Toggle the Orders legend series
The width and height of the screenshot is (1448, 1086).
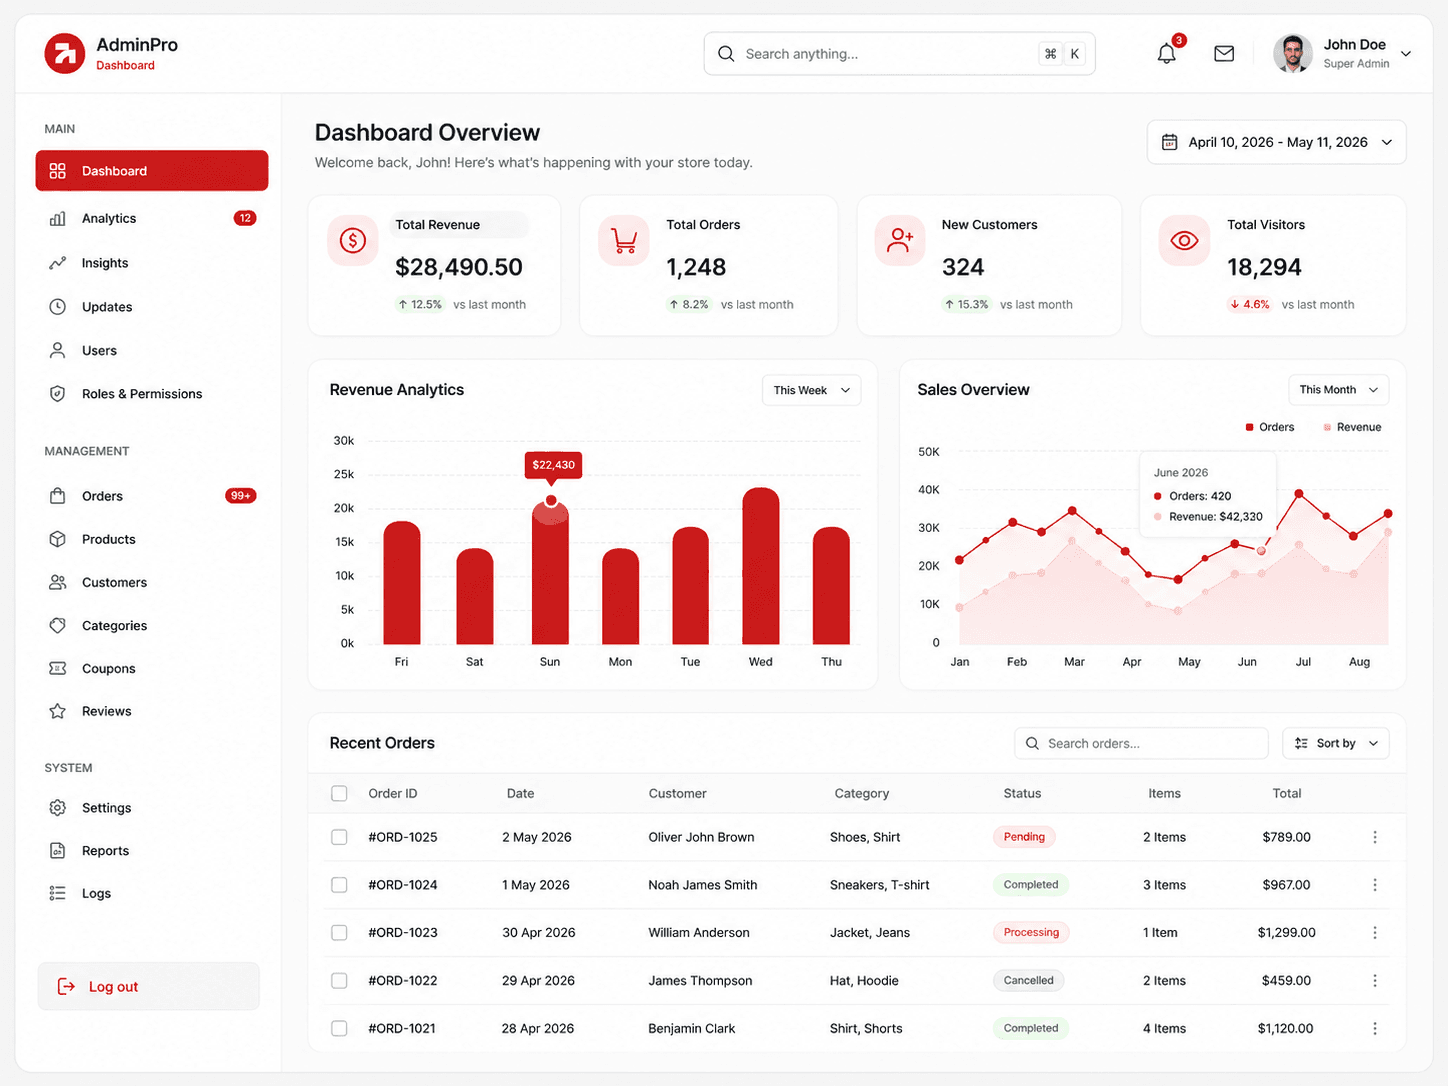[1270, 427]
